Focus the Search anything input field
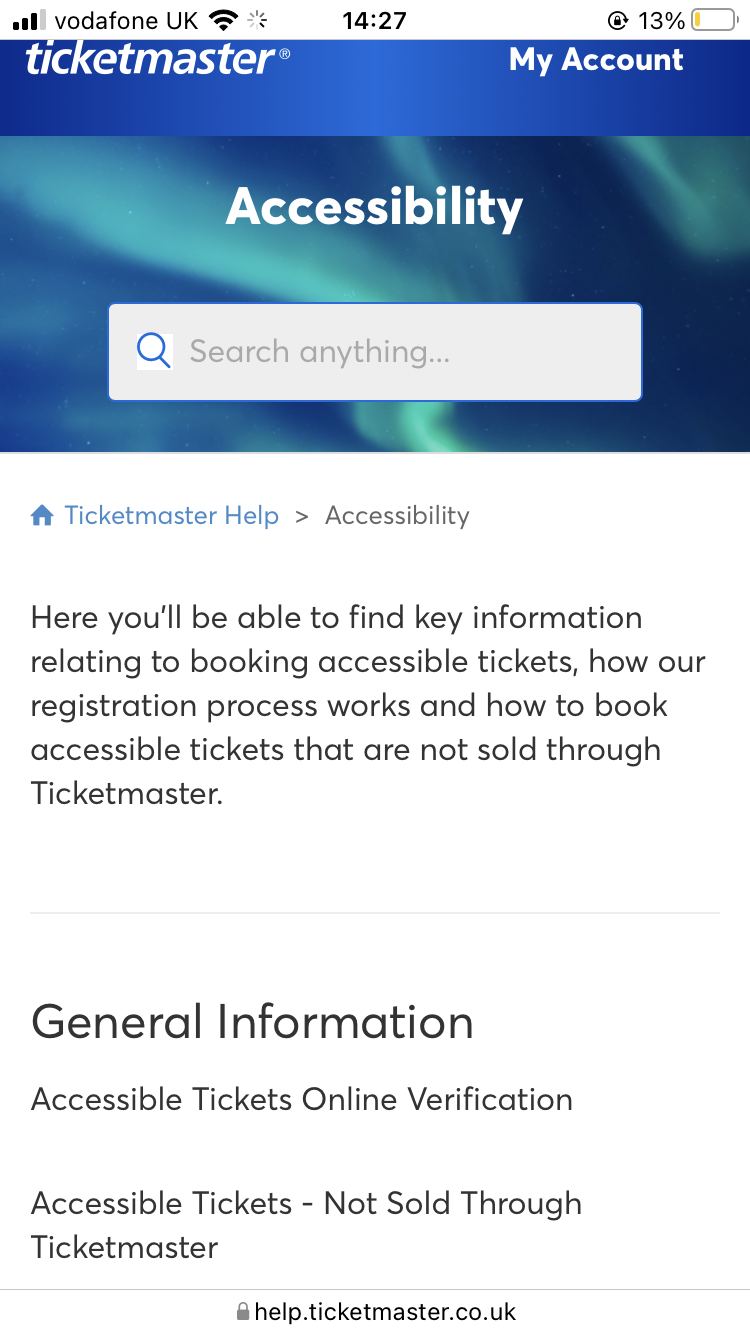 [x=400, y=352]
